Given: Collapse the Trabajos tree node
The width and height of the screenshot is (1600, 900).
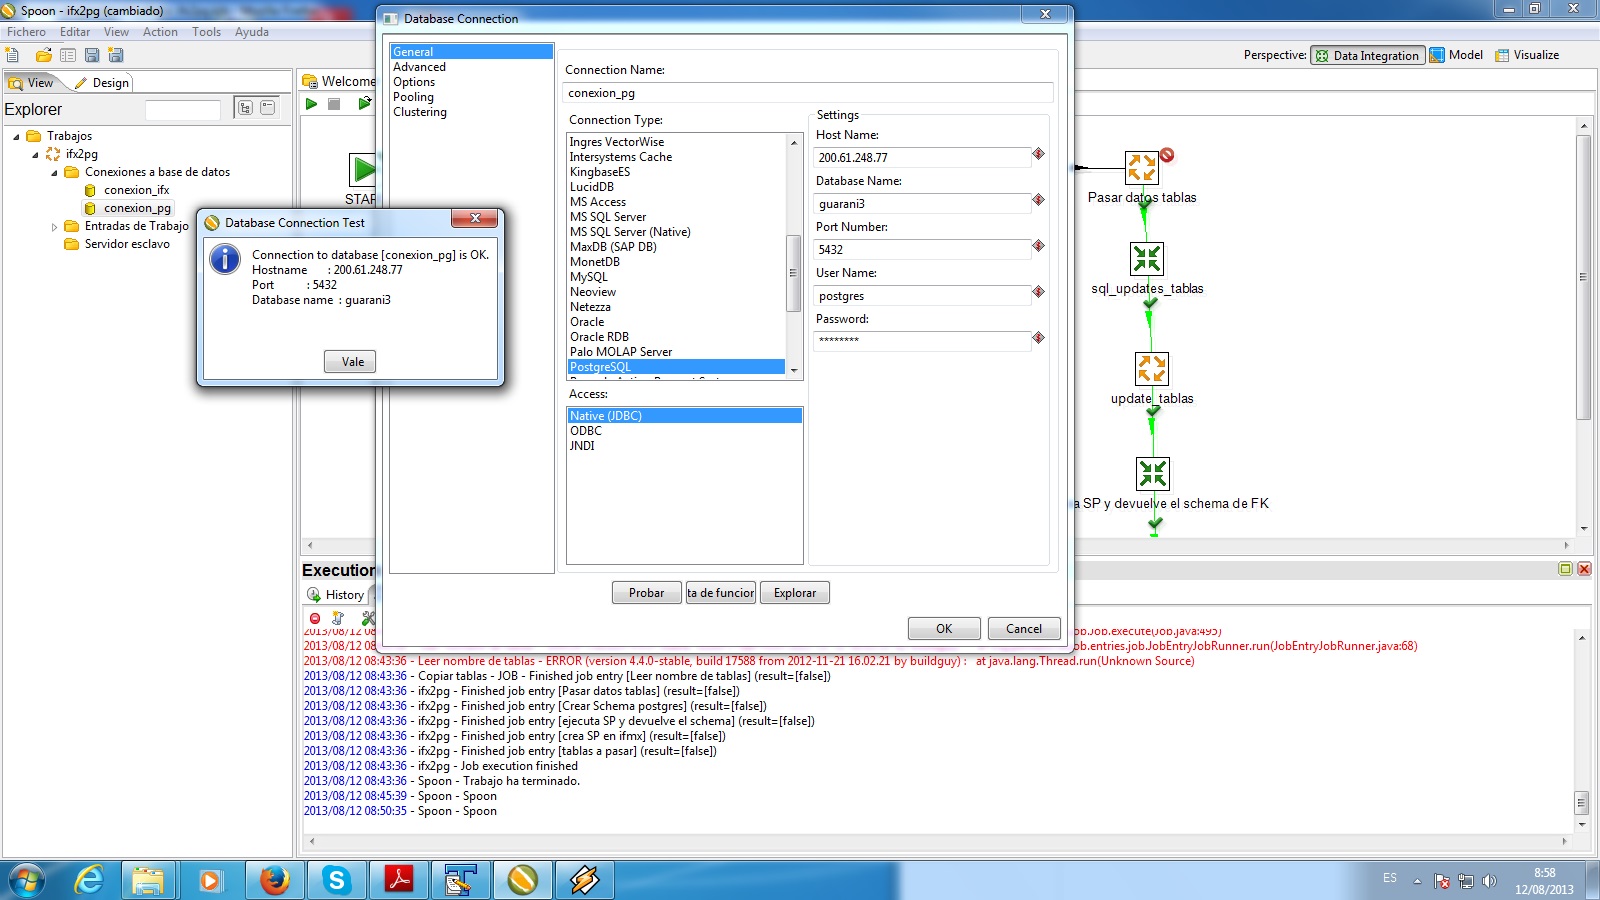Looking at the screenshot, I should click(x=16, y=136).
